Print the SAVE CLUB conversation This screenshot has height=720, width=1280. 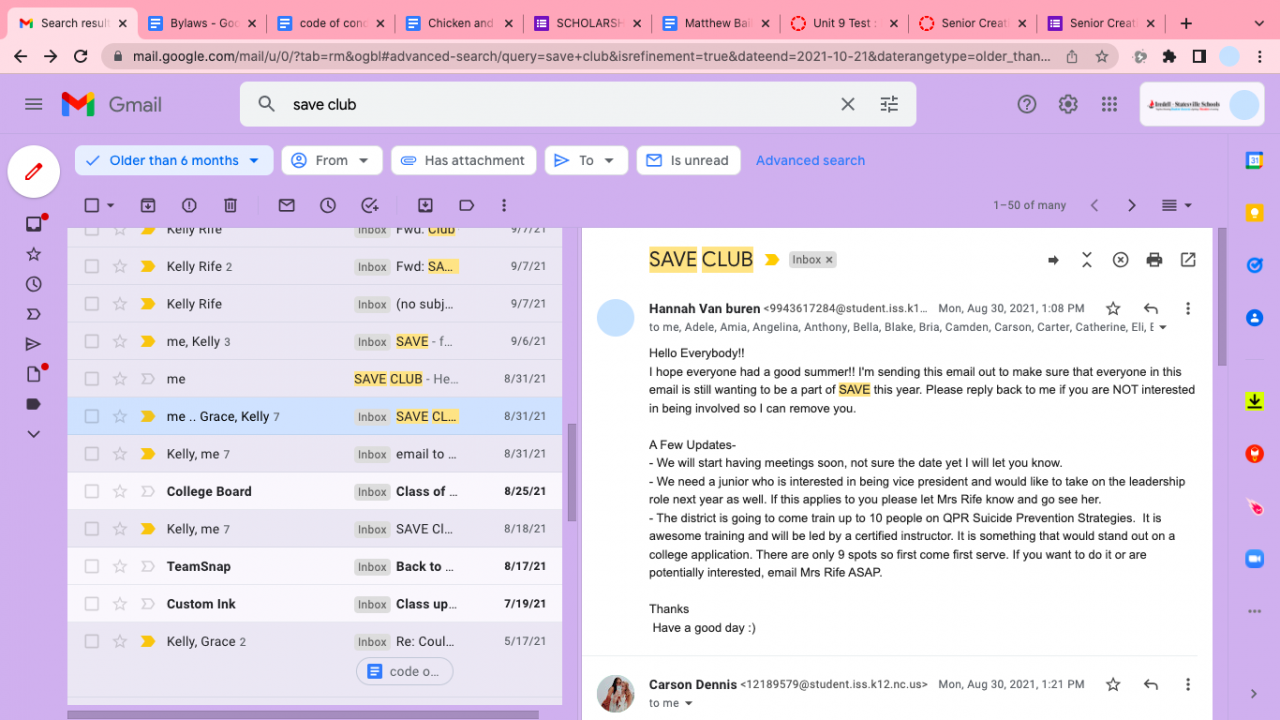(1154, 260)
